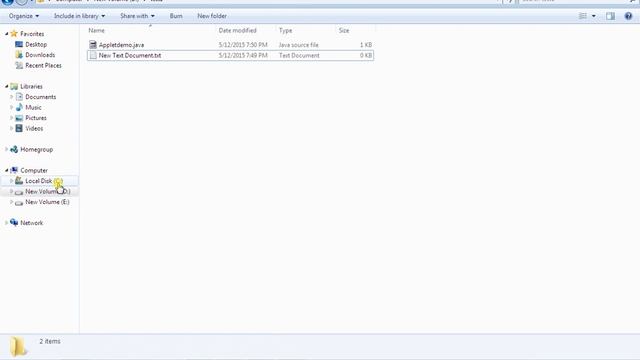Click the New Text Document.txt name
The image size is (640, 360).
pyautogui.click(x=130, y=56)
